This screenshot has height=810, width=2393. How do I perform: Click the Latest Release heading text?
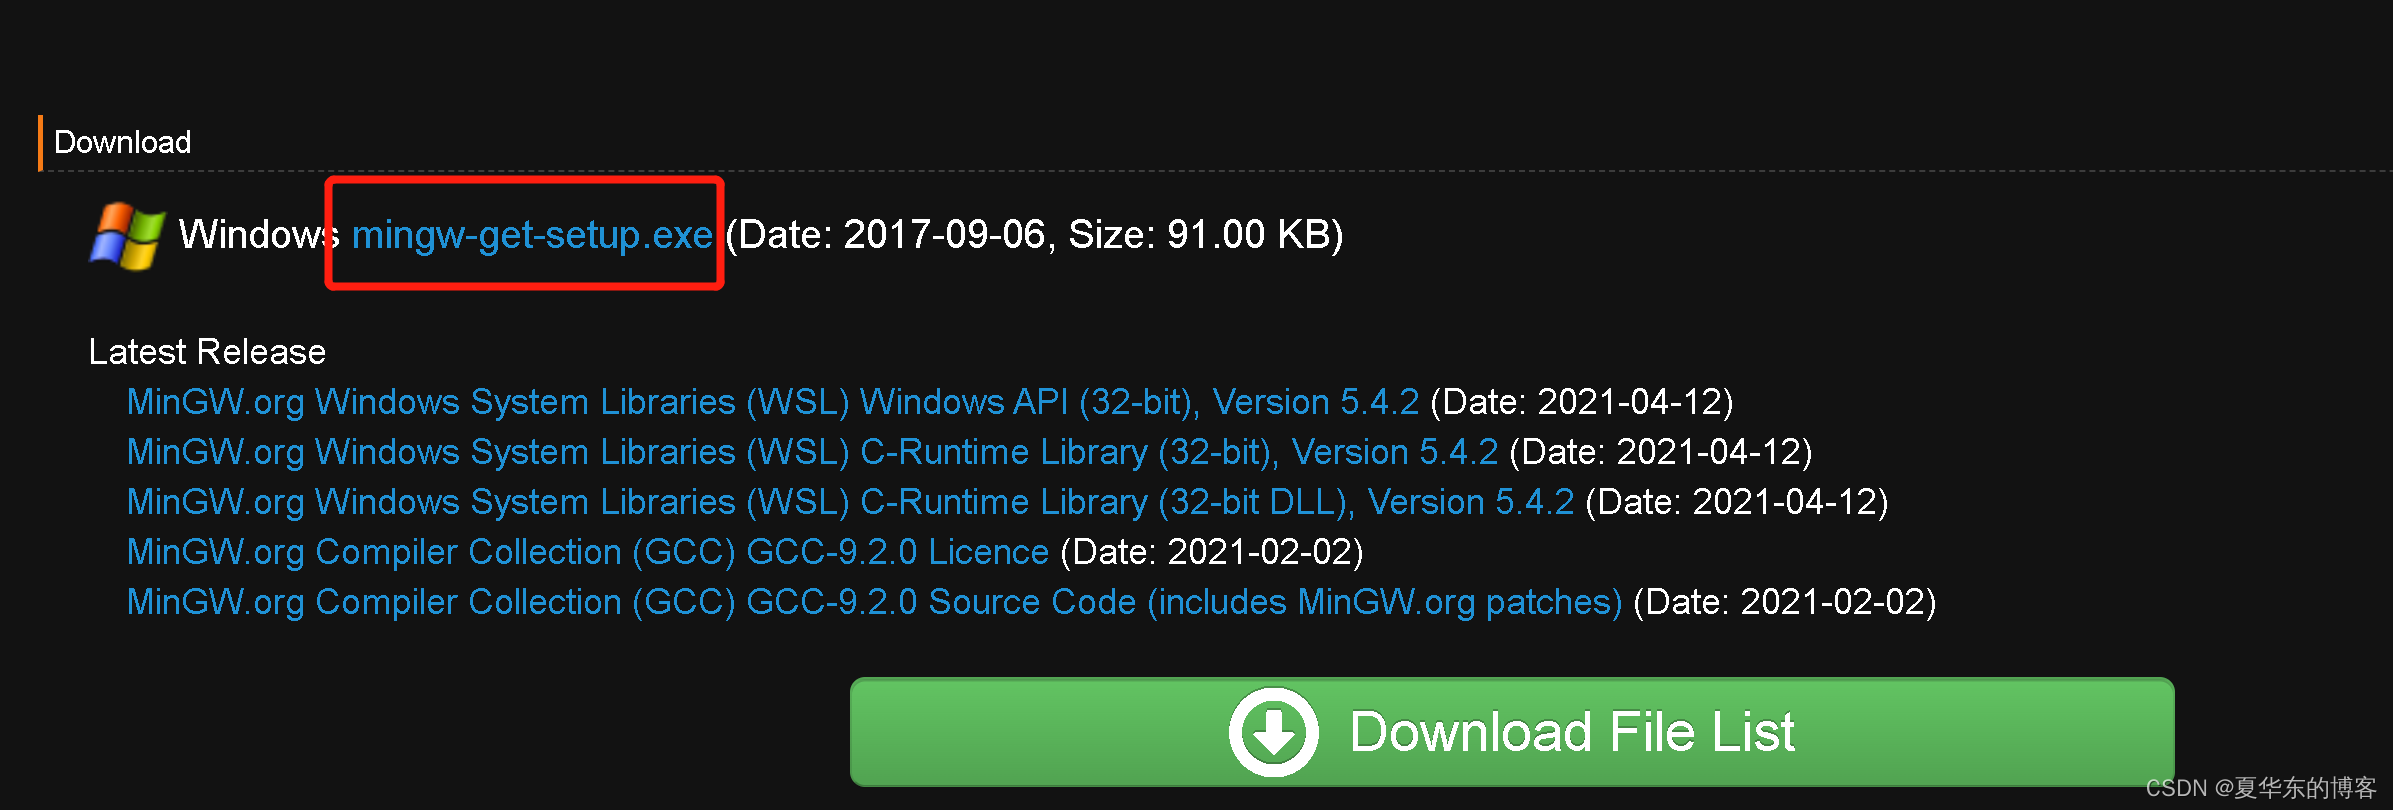pyautogui.click(x=206, y=351)
